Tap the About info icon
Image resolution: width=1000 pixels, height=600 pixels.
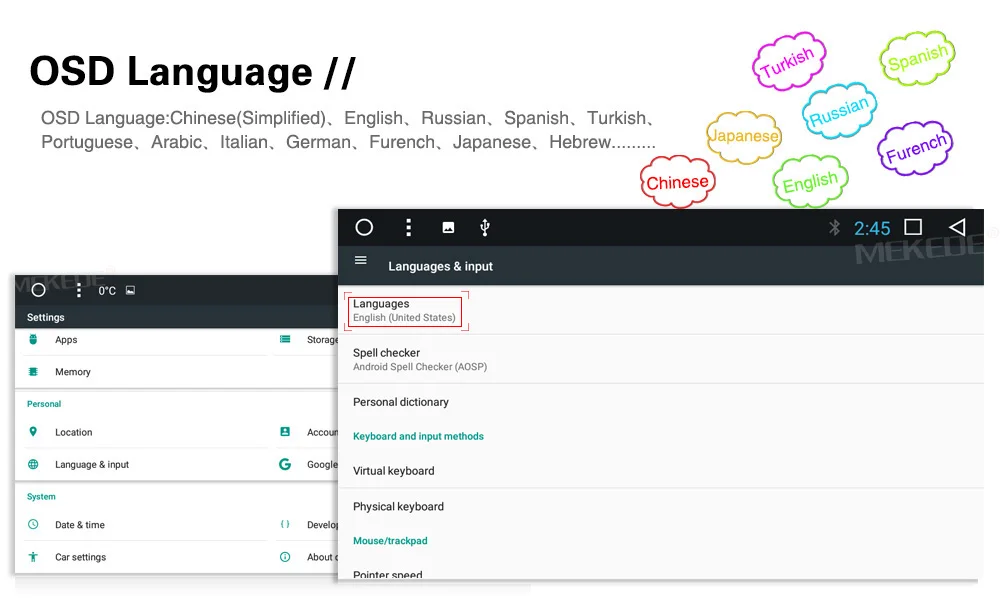click(x=285, y=557)
